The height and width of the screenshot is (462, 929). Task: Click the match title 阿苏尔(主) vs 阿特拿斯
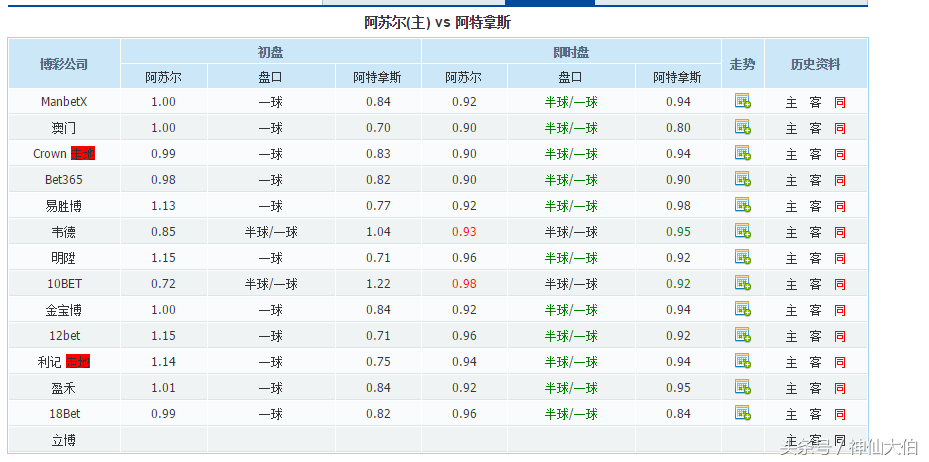(x=437, y=23)
